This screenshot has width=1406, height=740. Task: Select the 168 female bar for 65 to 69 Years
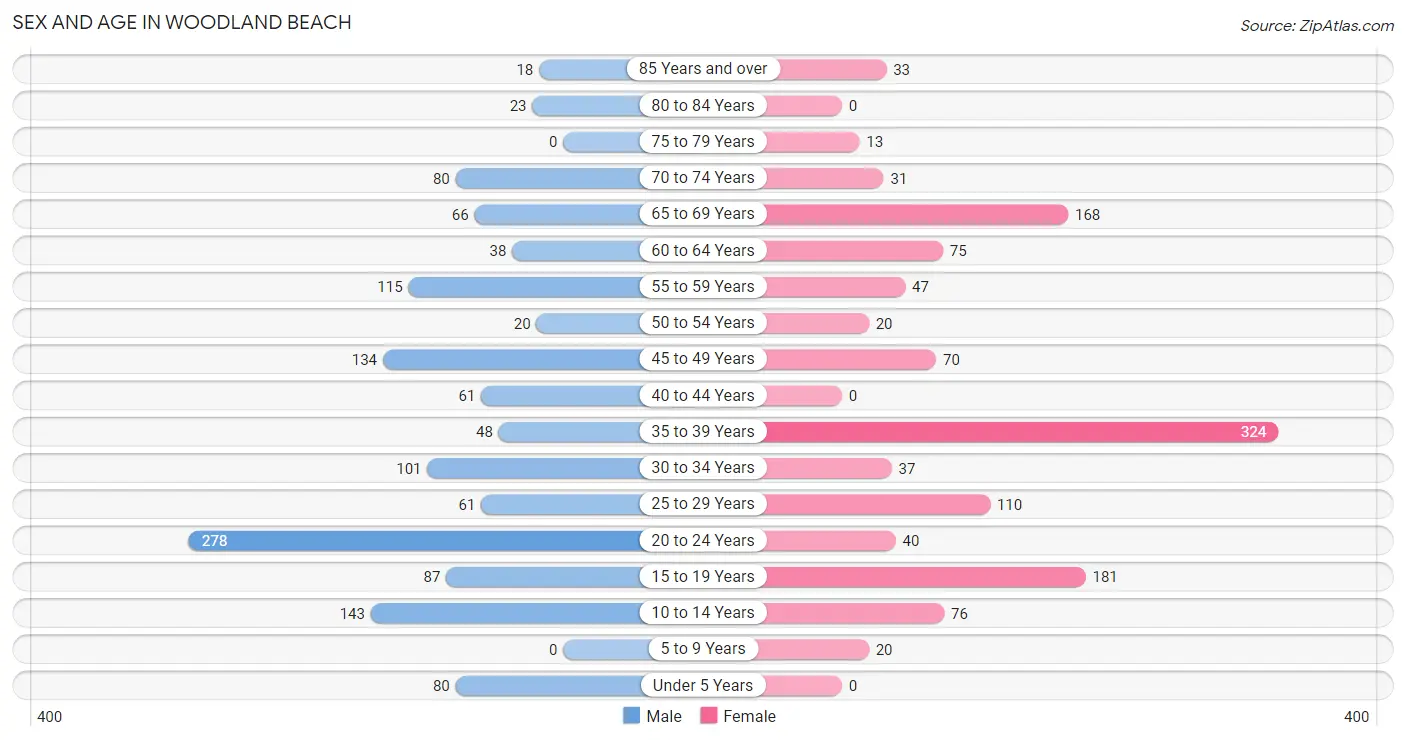point(913,214)
